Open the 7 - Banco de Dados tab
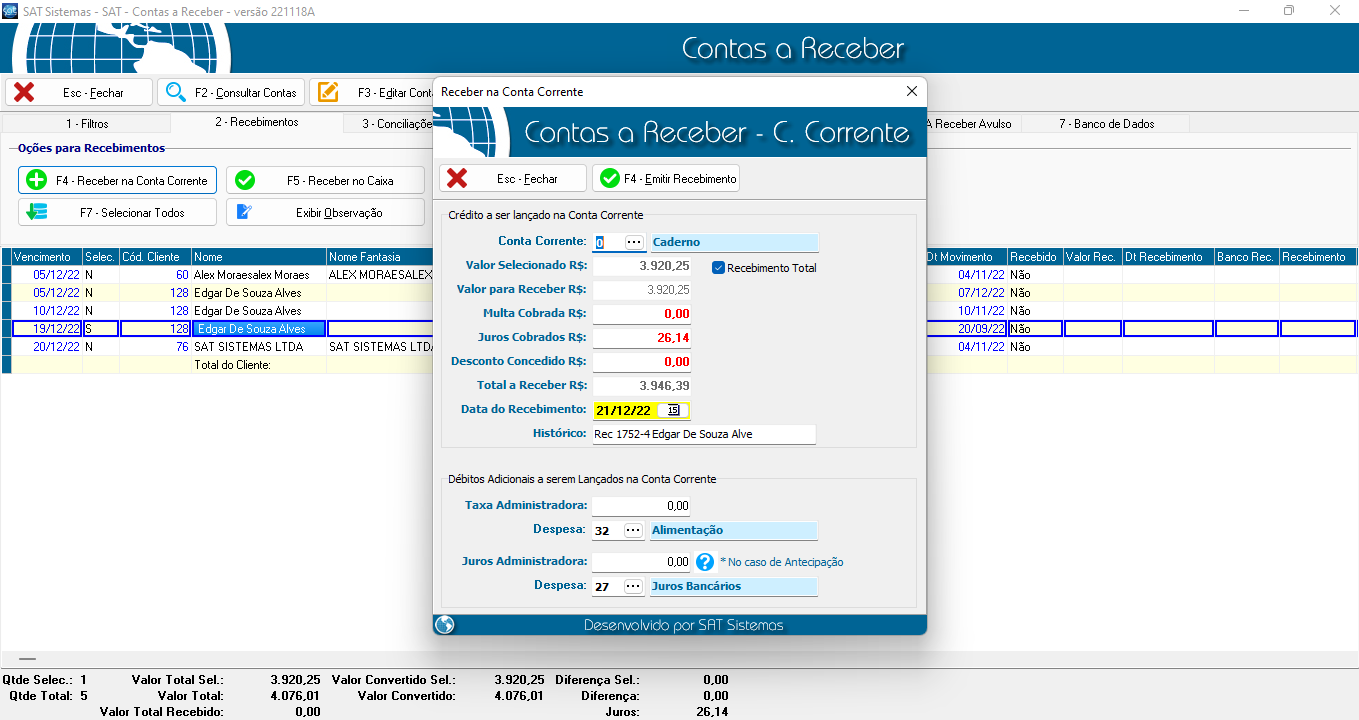Image resolution: width=1359 pixels, height=720 pixels. pyautogui.click(x=1106, y=124)
